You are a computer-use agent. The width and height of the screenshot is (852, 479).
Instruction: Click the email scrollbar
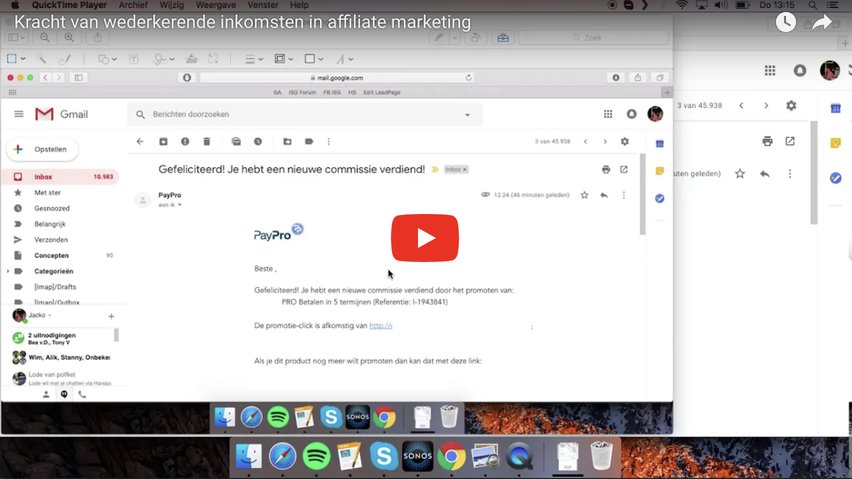pyautogui.click(x=642, y=194)
